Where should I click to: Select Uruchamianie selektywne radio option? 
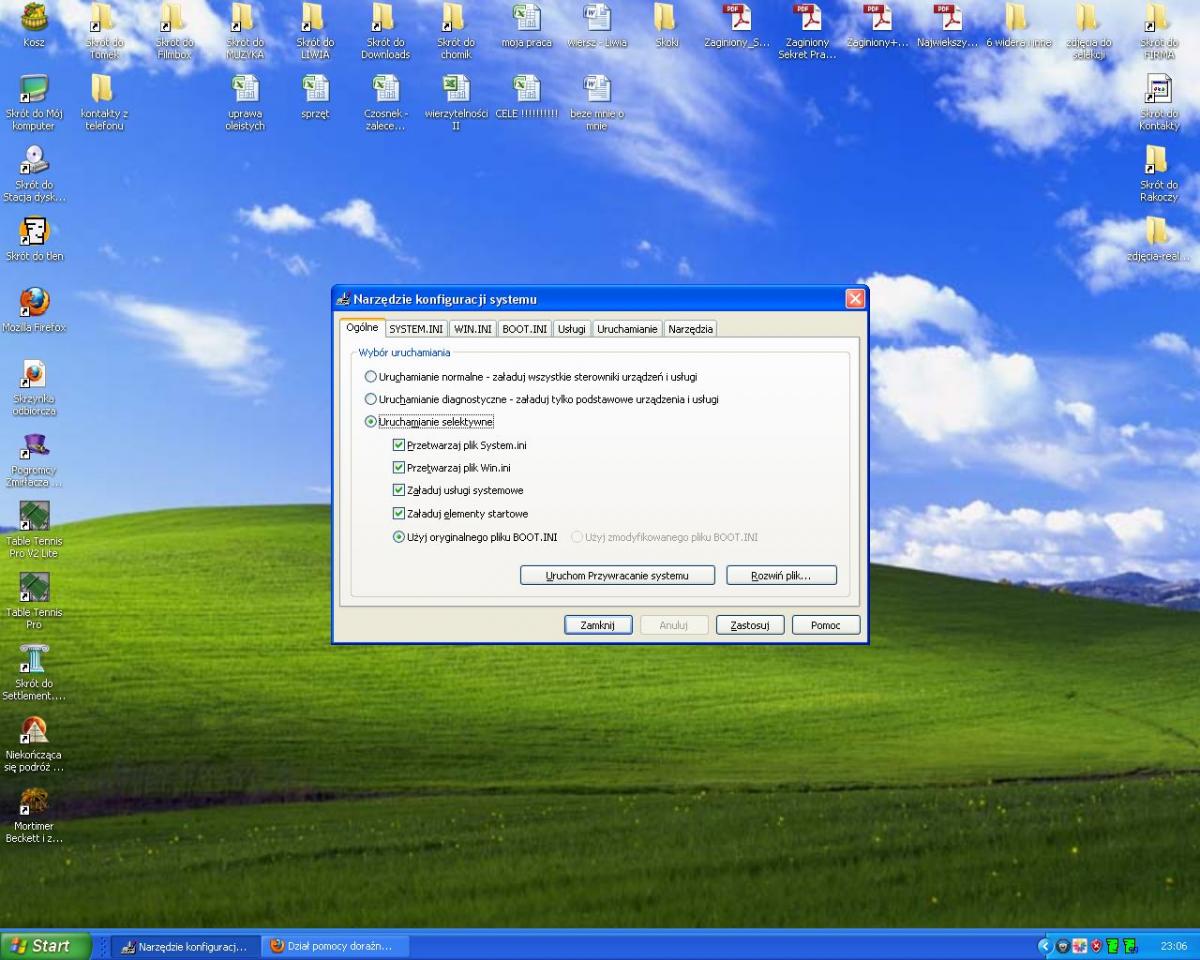click(371, 422)
